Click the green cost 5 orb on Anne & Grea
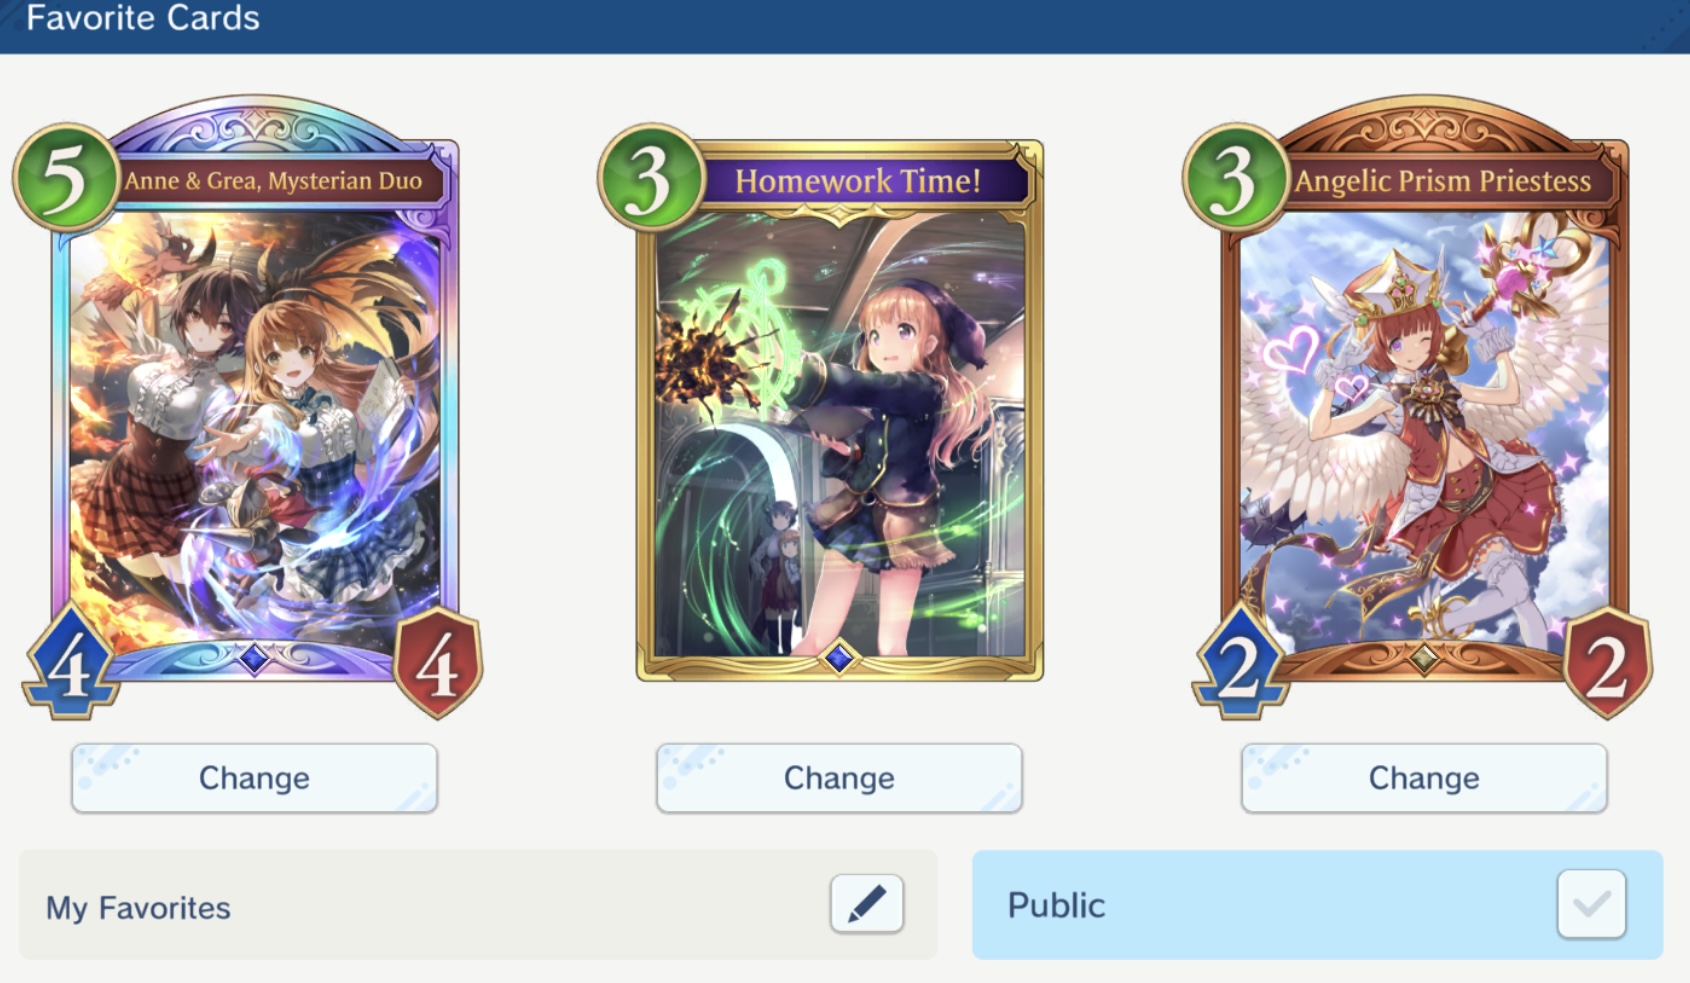Image resolution: width=1690 pixels, height=983 pixels. point(67,178)
